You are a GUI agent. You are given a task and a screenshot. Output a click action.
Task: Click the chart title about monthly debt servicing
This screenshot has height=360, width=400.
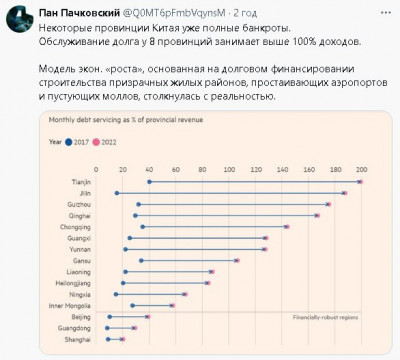(x=126, y=120)
